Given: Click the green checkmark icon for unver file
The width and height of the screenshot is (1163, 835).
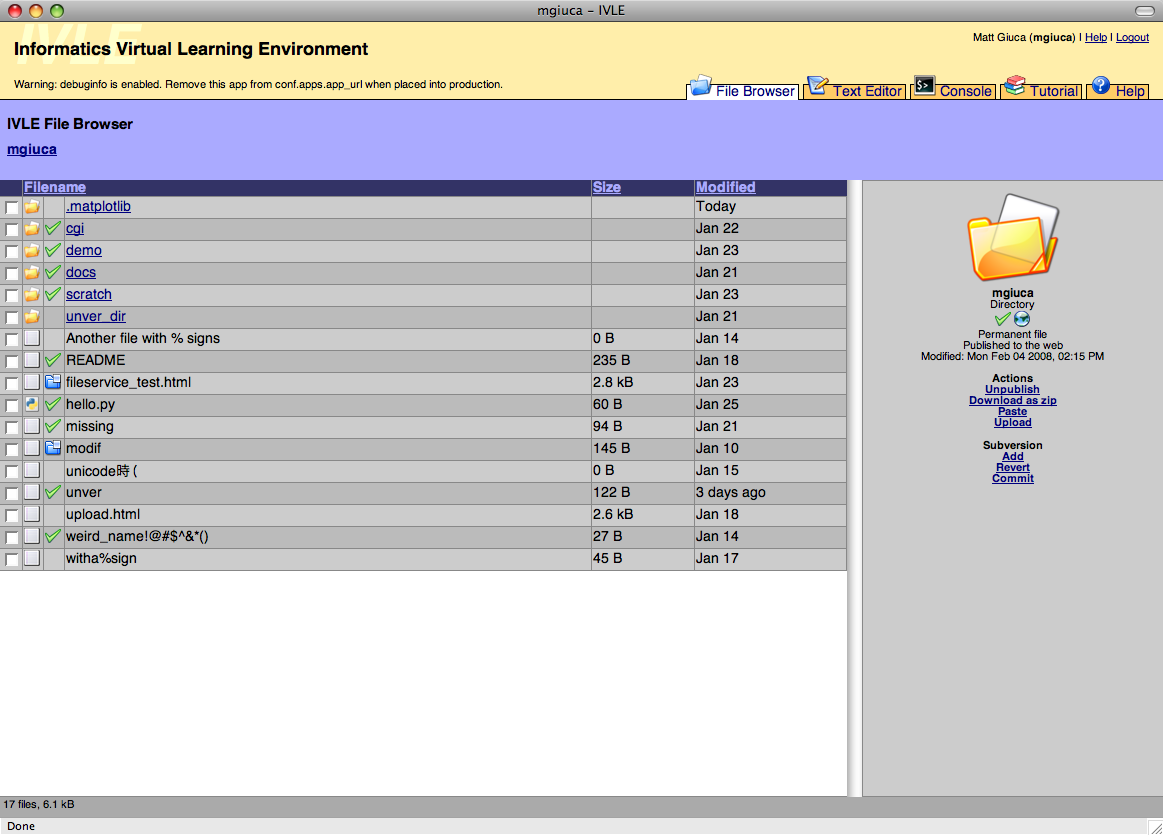Looking at the screenshot, I should [53, 492].
